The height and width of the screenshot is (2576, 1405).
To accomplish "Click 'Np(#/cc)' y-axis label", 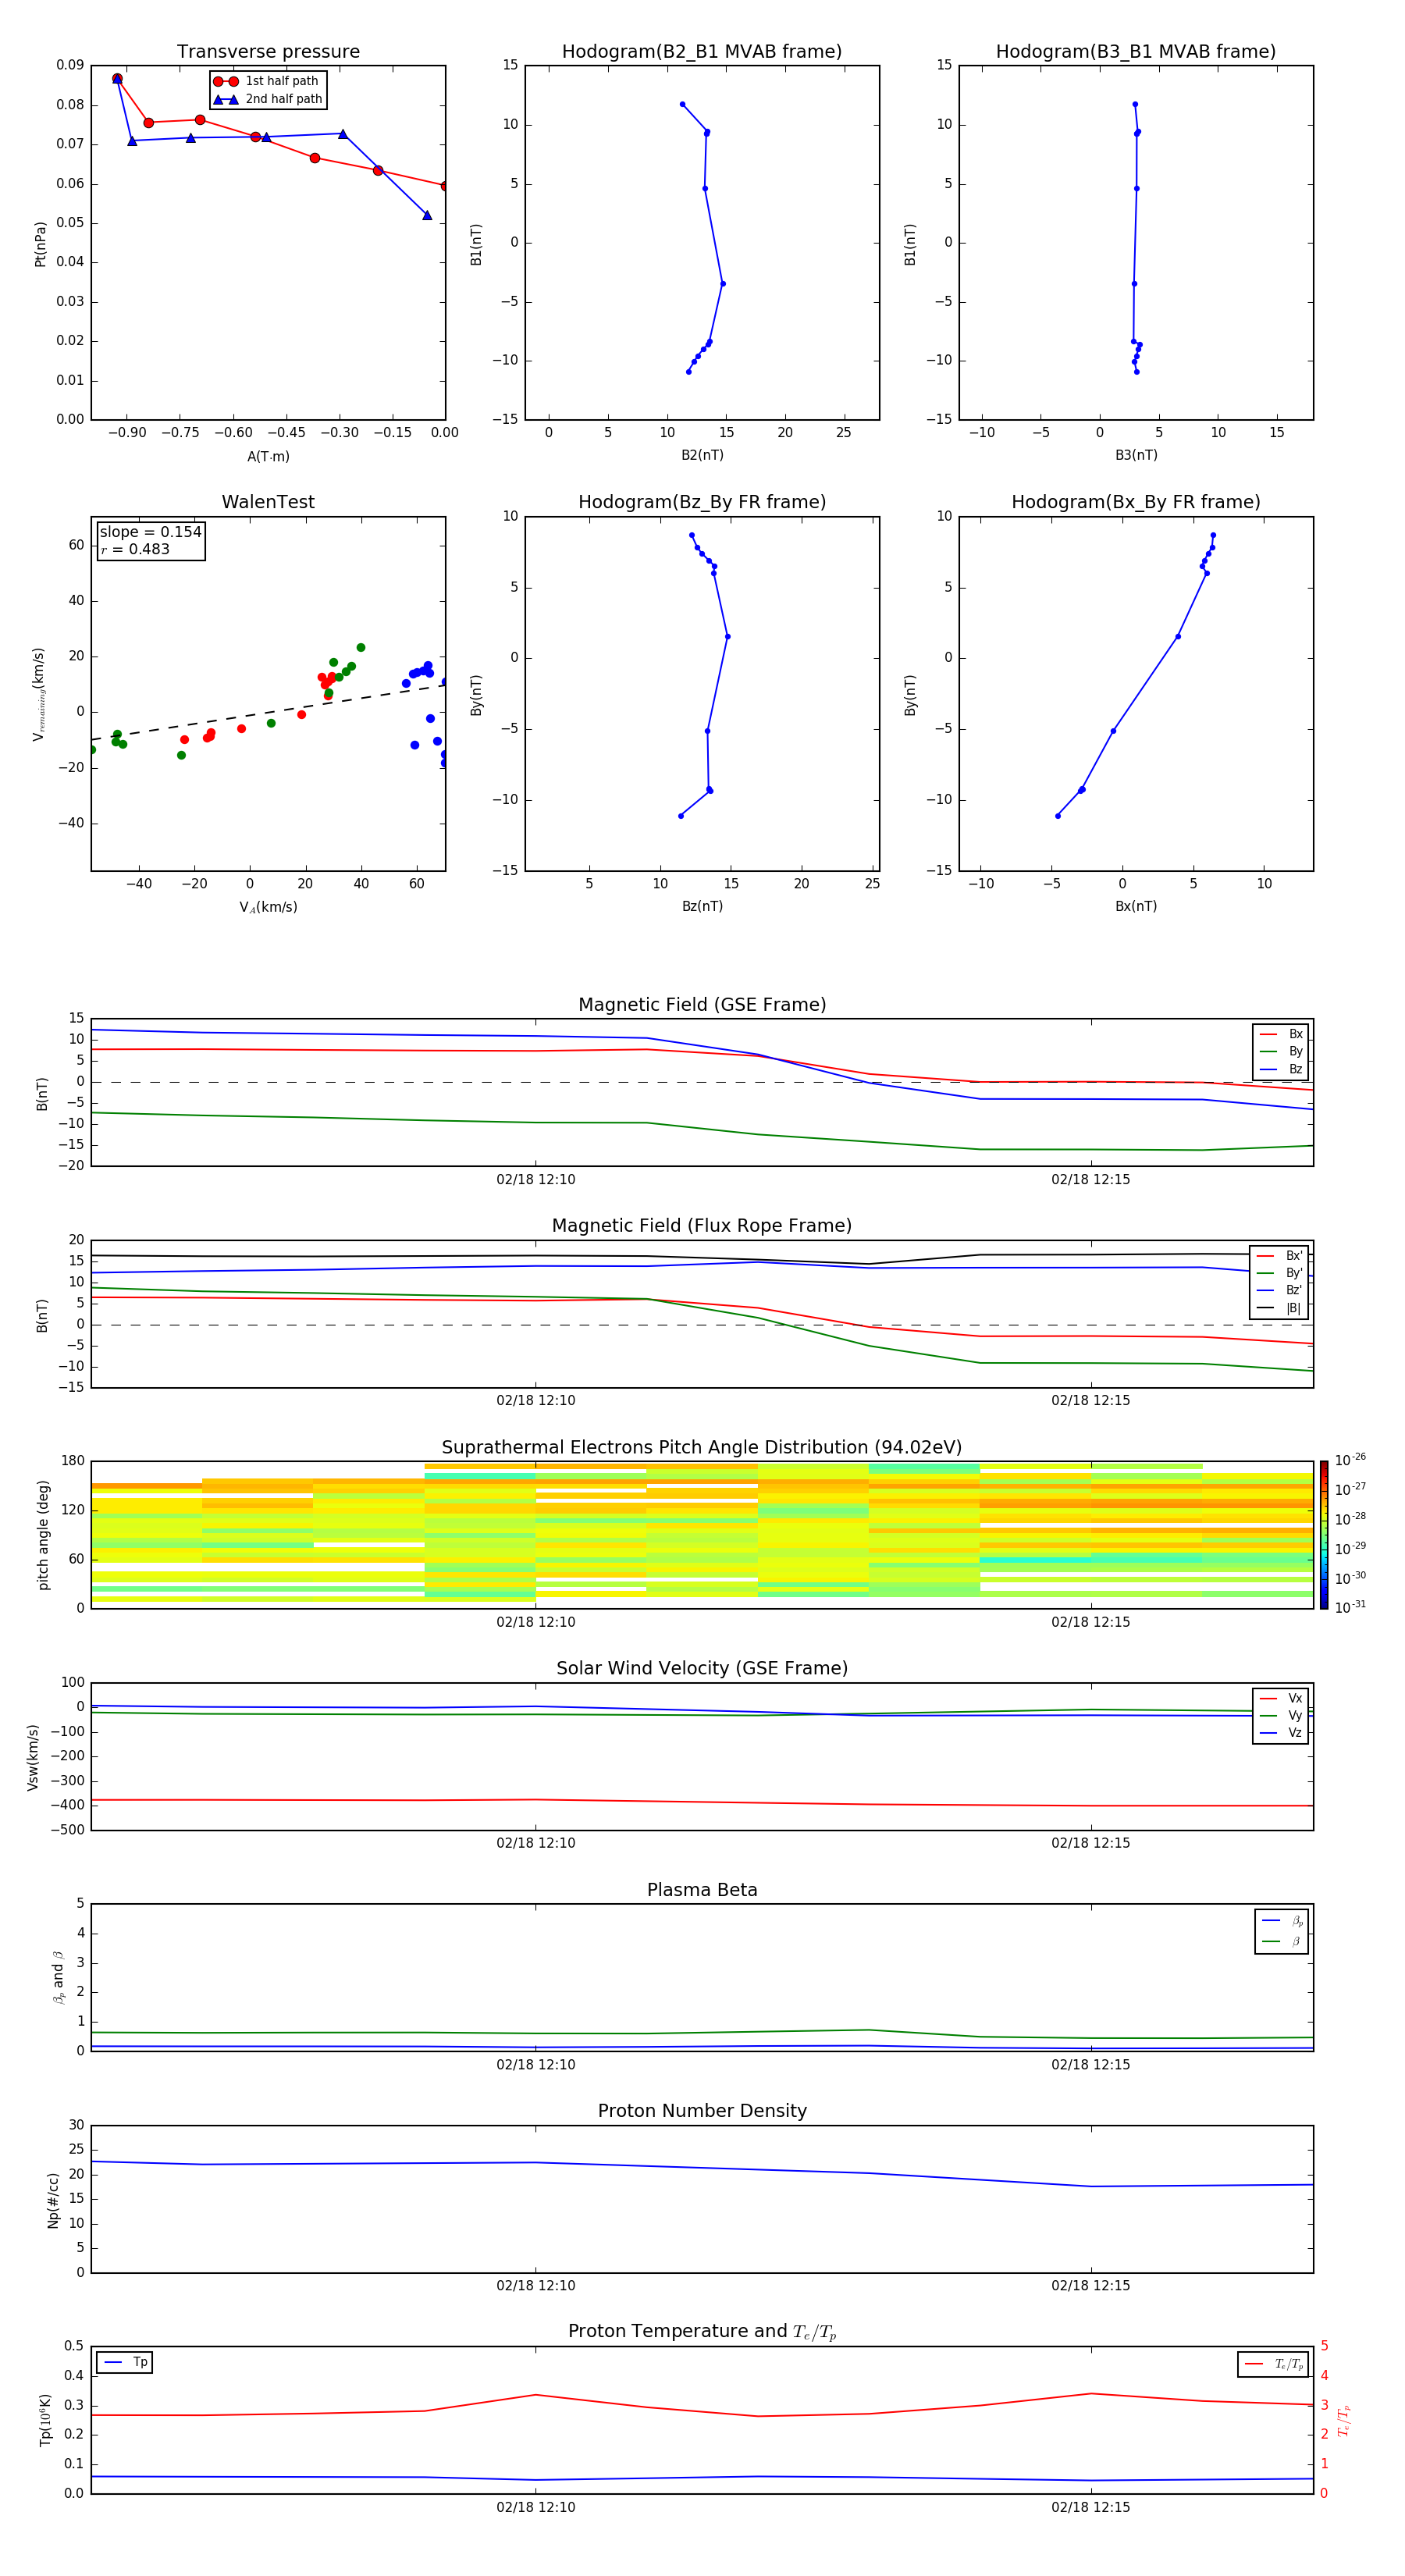I will click(53, 2200).
